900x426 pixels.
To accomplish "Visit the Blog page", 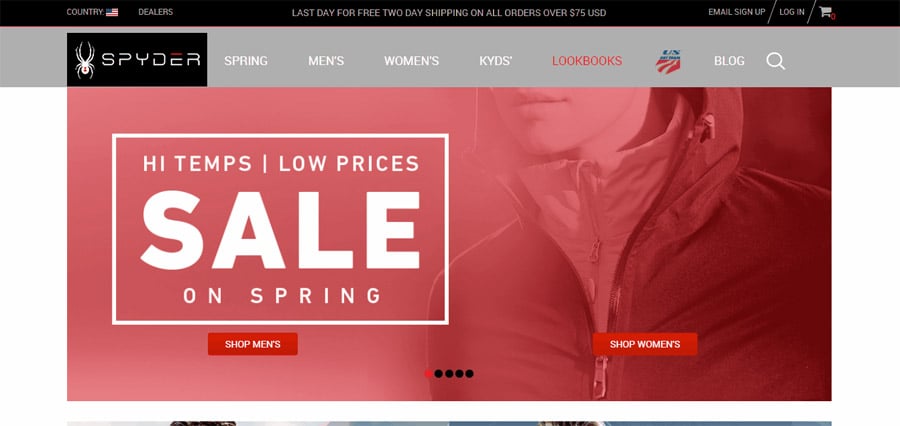I will (729, 61).
